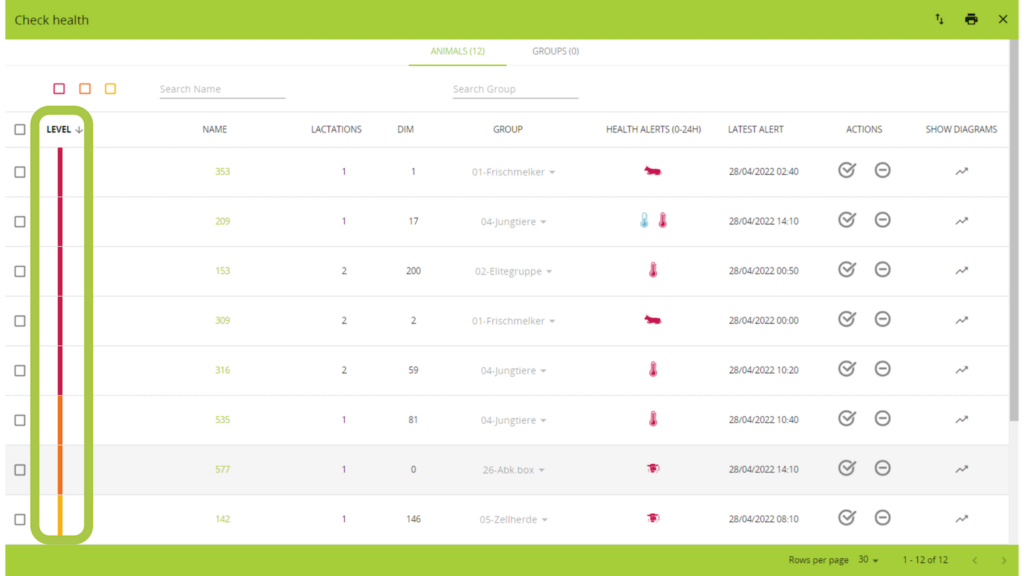The height and width of the screenshot is (576, 1024).
Task: Click the Search Group field
Action: pyautogui.click(x=515, y=89)
